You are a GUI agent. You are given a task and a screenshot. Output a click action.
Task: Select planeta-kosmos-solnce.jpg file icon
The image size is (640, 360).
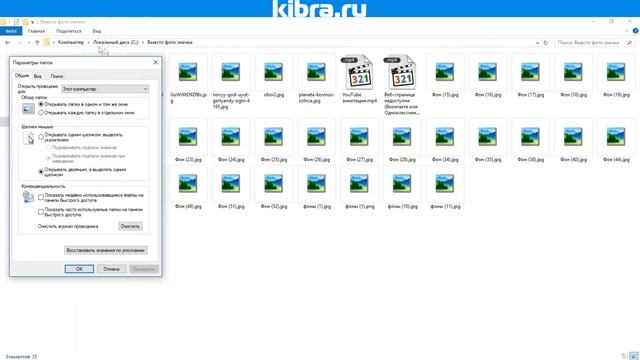[316, 79]
